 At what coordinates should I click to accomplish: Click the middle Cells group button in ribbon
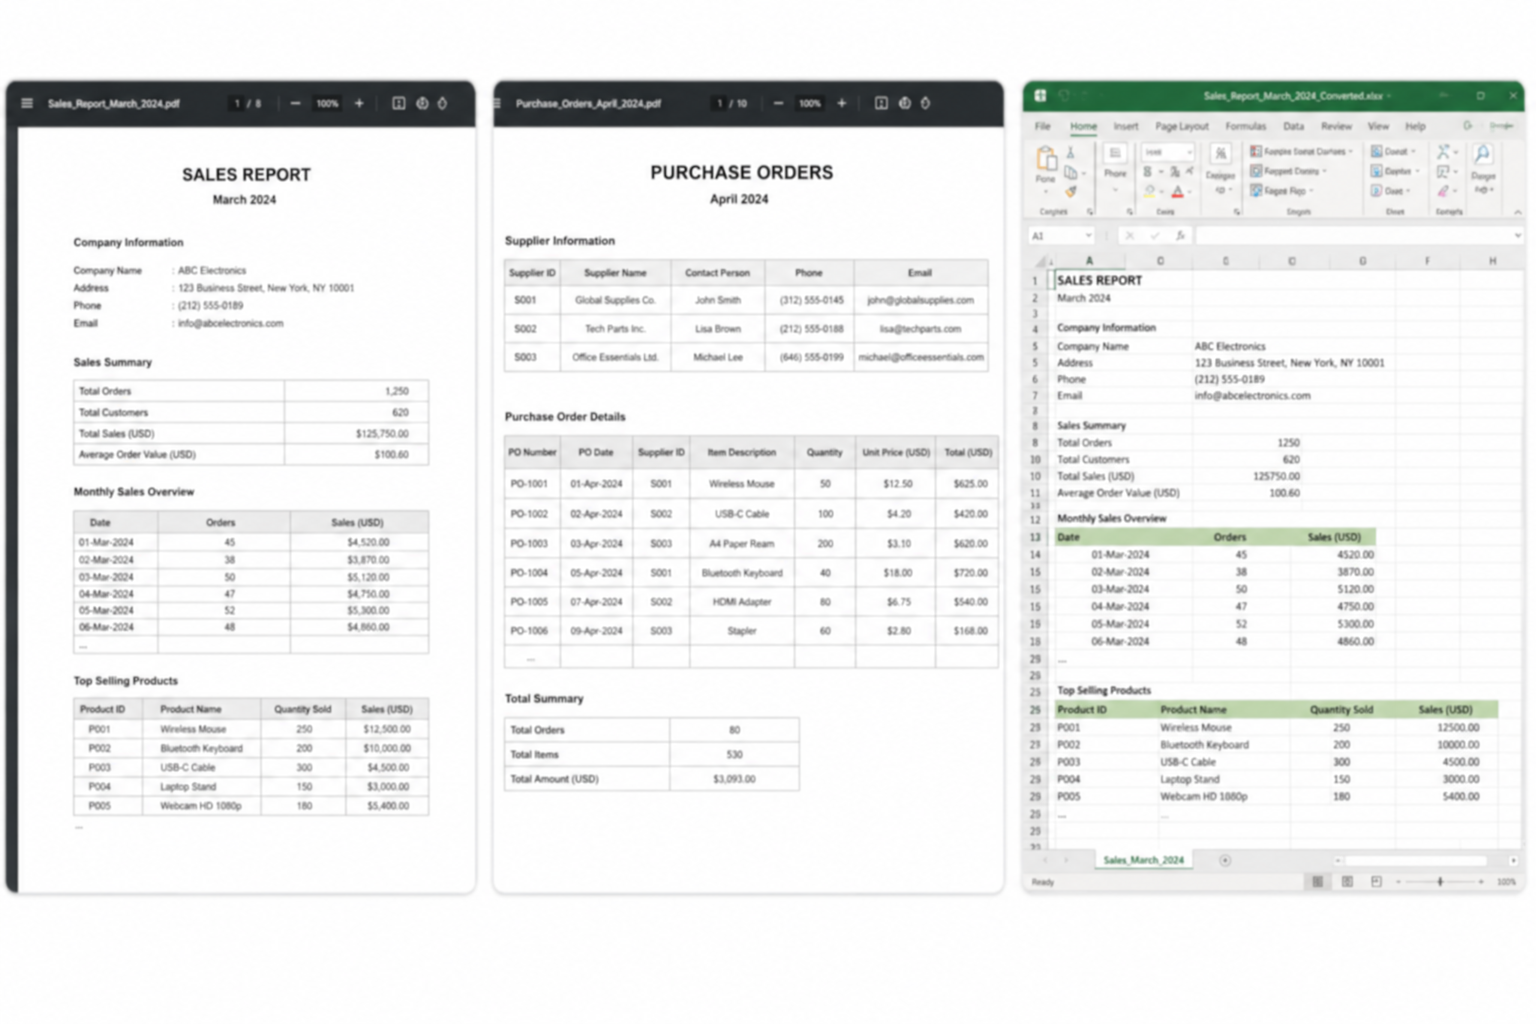[x=1396, y=171]
